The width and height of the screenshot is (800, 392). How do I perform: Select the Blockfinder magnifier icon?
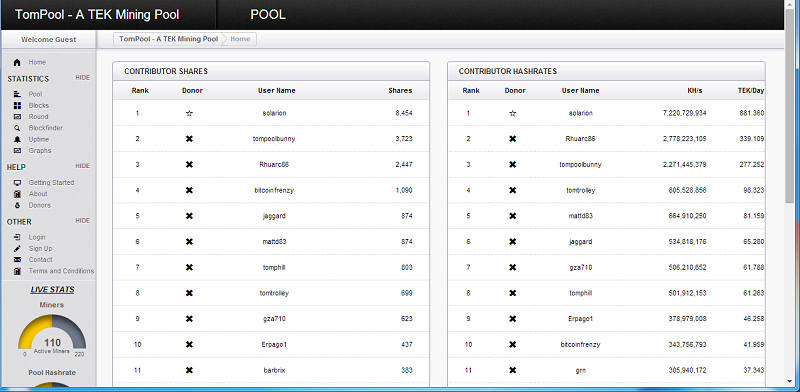point(17,128)
